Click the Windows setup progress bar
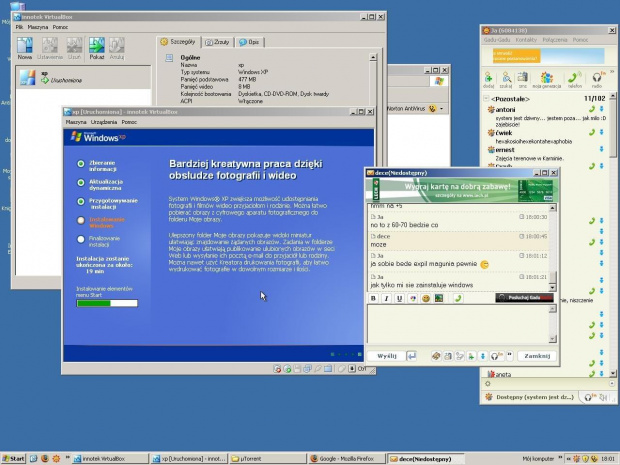This screenshot has width=620, height=465. click(107, 303)
